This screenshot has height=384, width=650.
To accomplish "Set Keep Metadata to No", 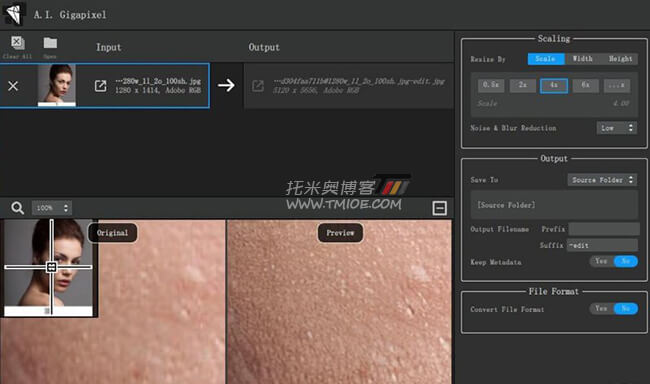I will [626, 261].
